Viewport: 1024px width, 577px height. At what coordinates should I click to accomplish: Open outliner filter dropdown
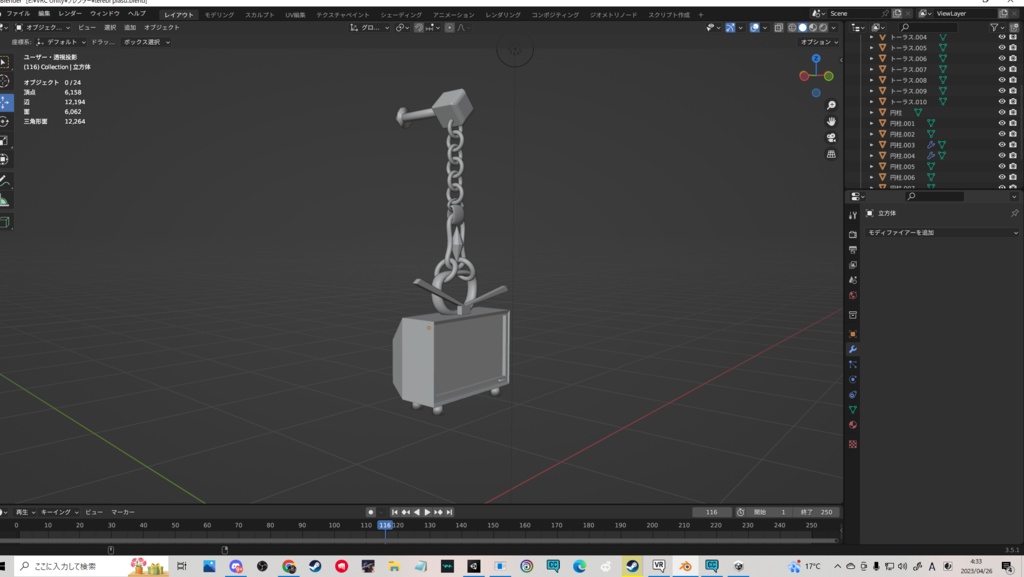[x=997, y=27]
